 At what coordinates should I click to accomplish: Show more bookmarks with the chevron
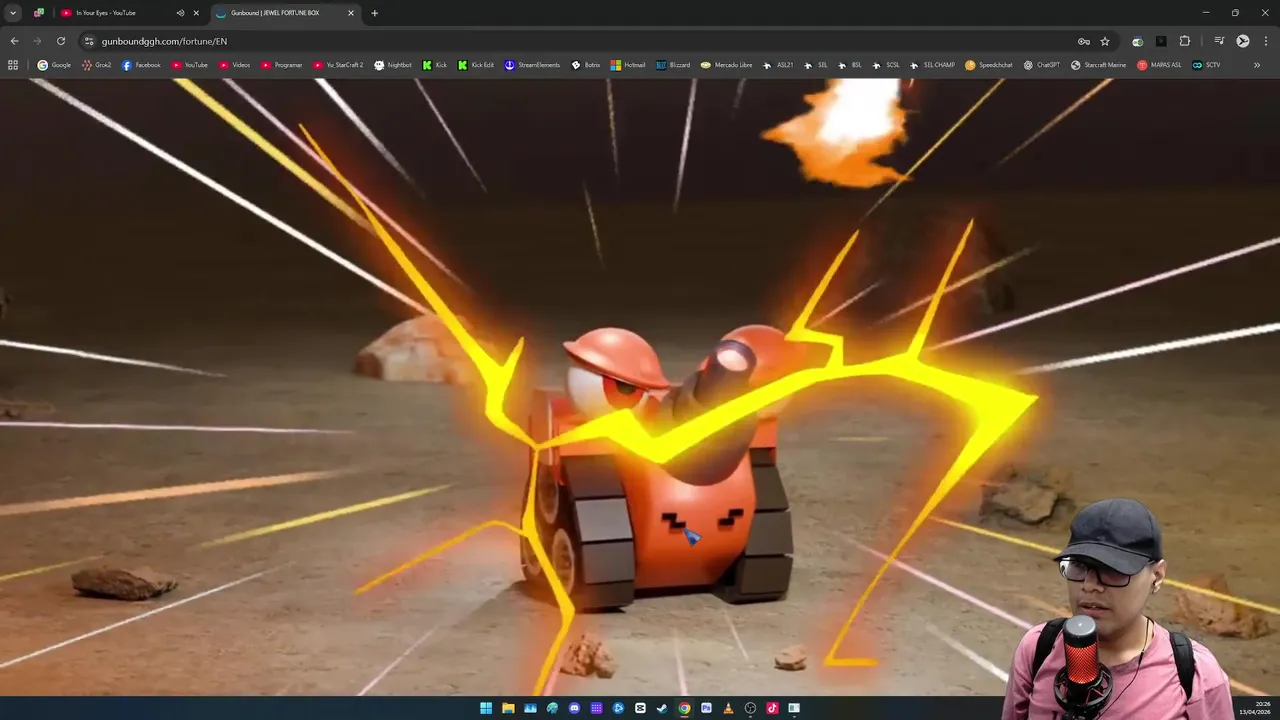click(1257, 65)
